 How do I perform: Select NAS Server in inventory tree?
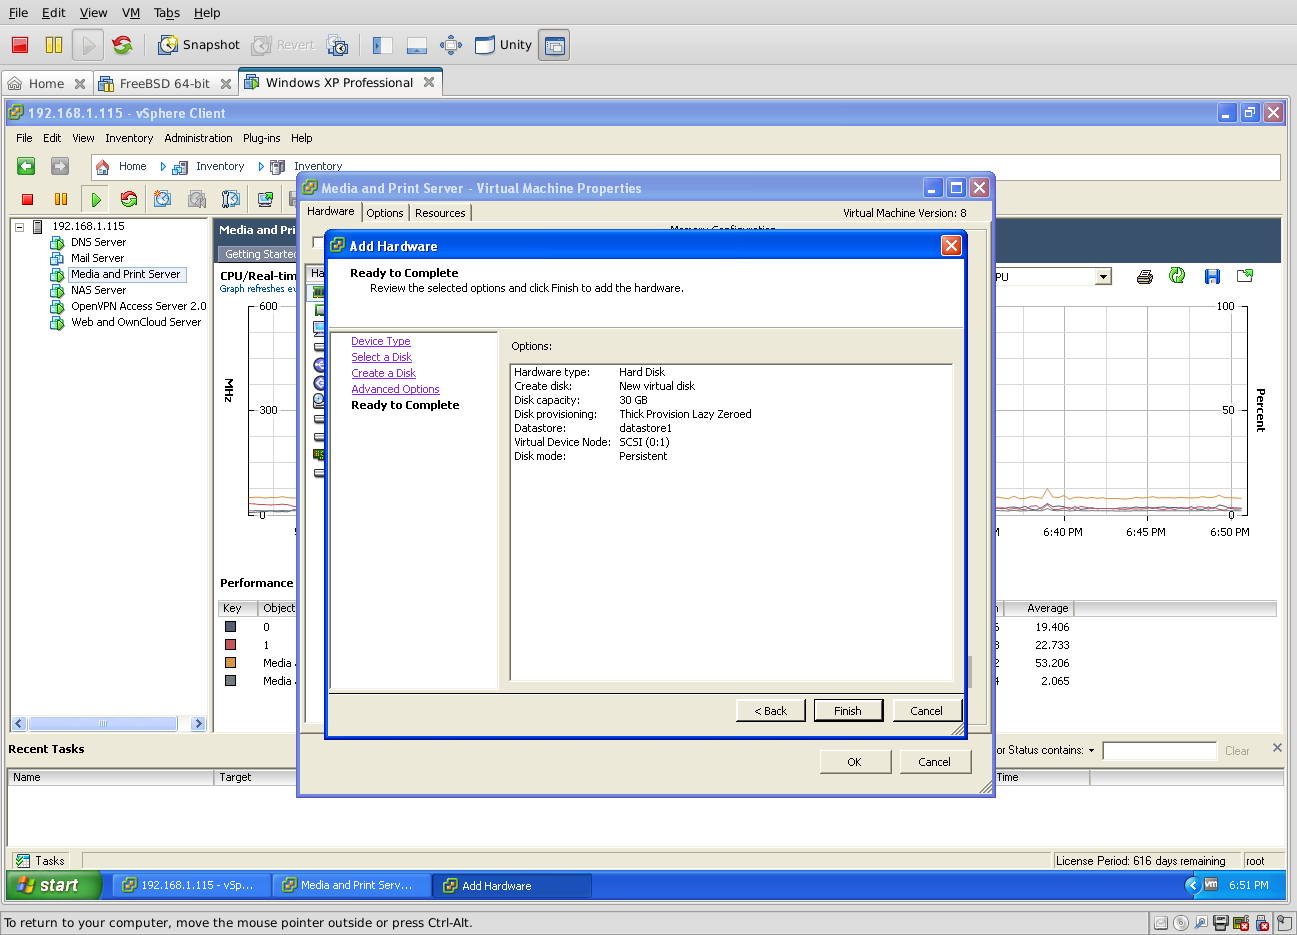[x=98, y=290]
